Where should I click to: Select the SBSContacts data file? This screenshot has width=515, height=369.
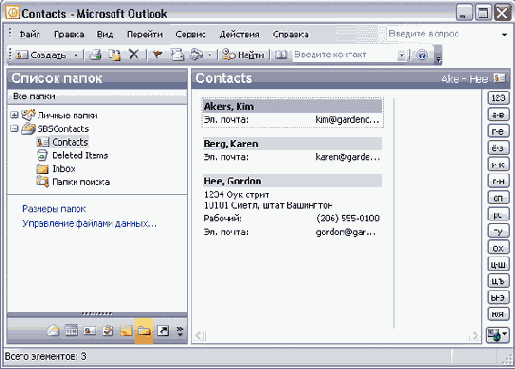pyautogui.click(x=63, y=129)
